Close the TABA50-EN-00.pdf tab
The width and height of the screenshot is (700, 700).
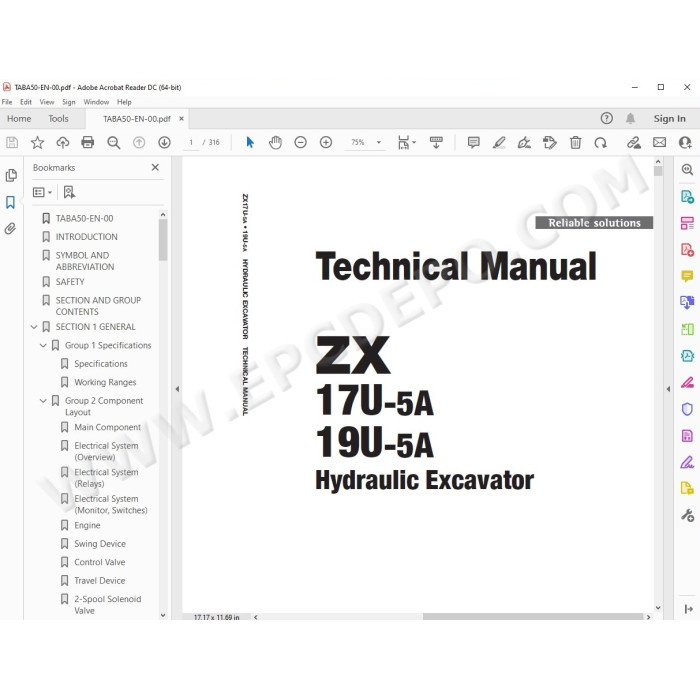[181, 119]
